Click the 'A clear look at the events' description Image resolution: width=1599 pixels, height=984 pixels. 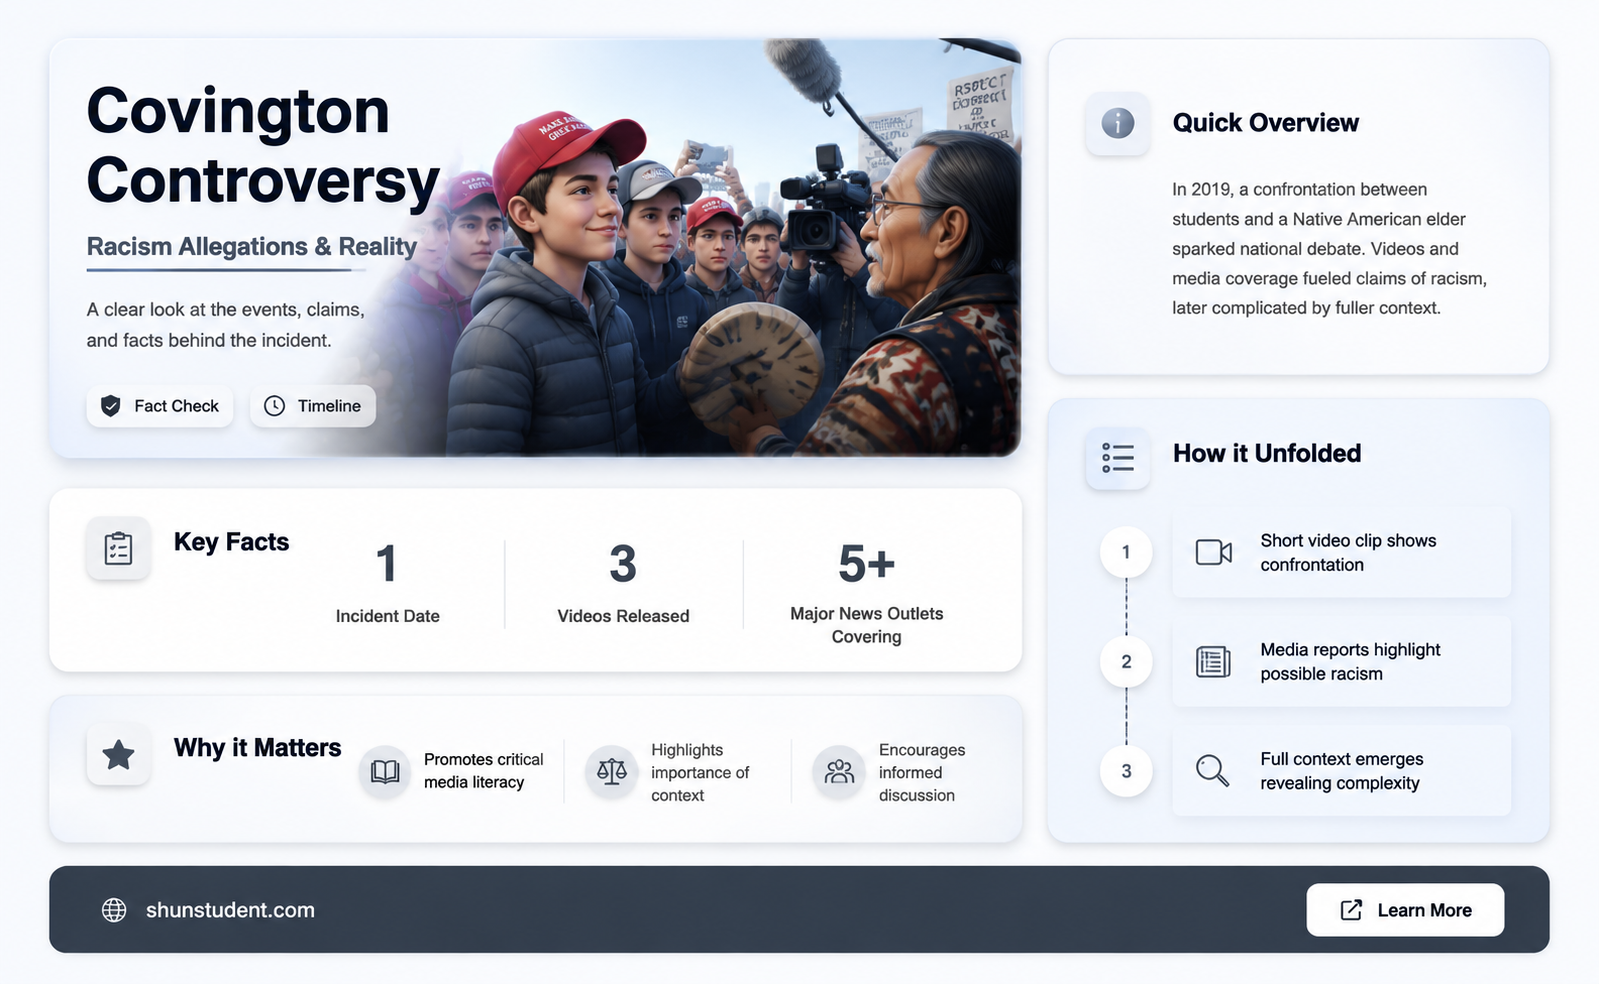pos(225,325)
